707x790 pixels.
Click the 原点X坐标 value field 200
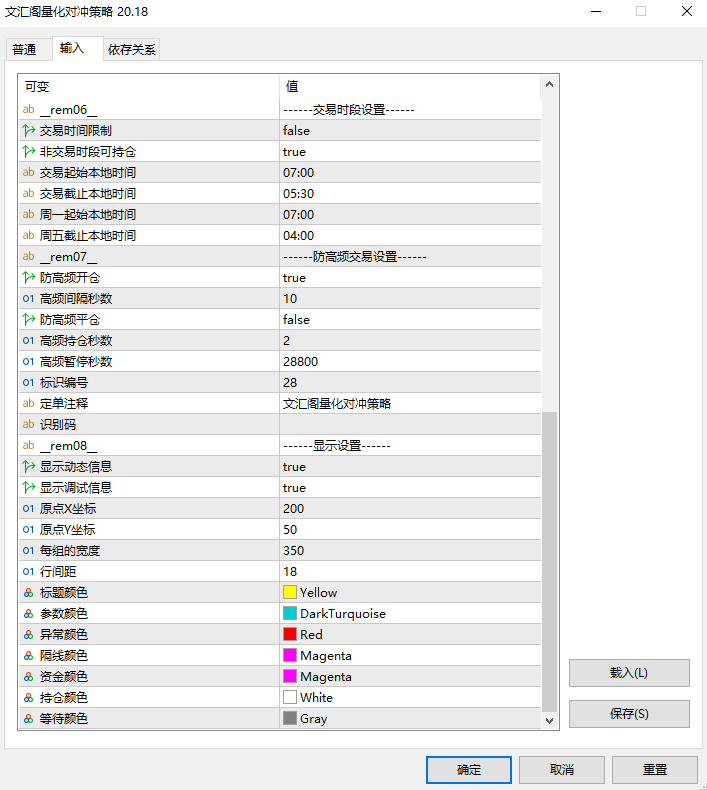pyautogui.click(x=410, y=509)
